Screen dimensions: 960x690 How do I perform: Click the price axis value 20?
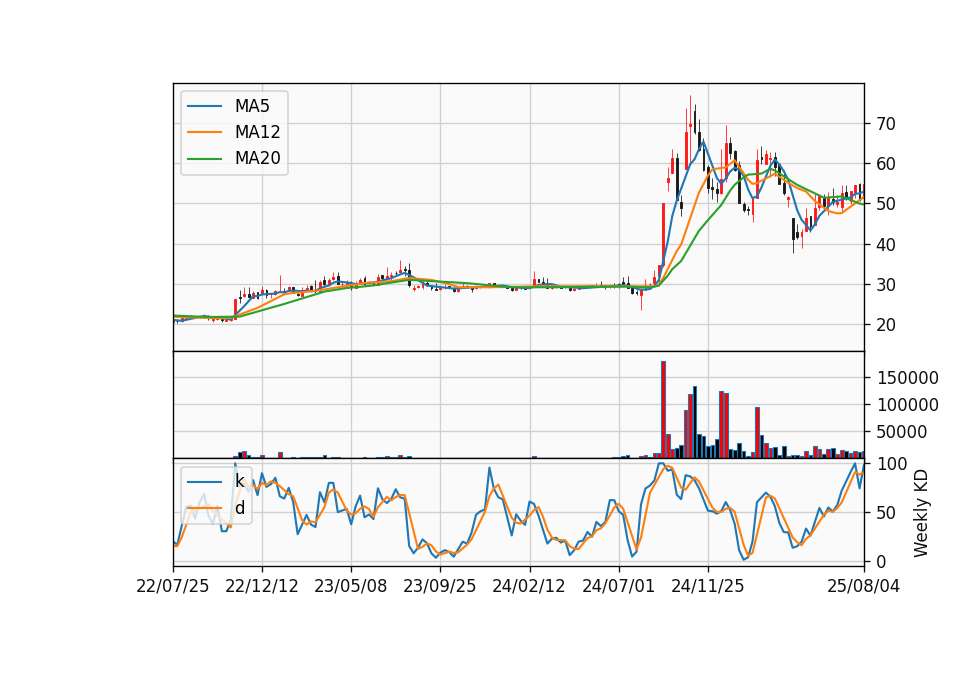click(886, 325)
